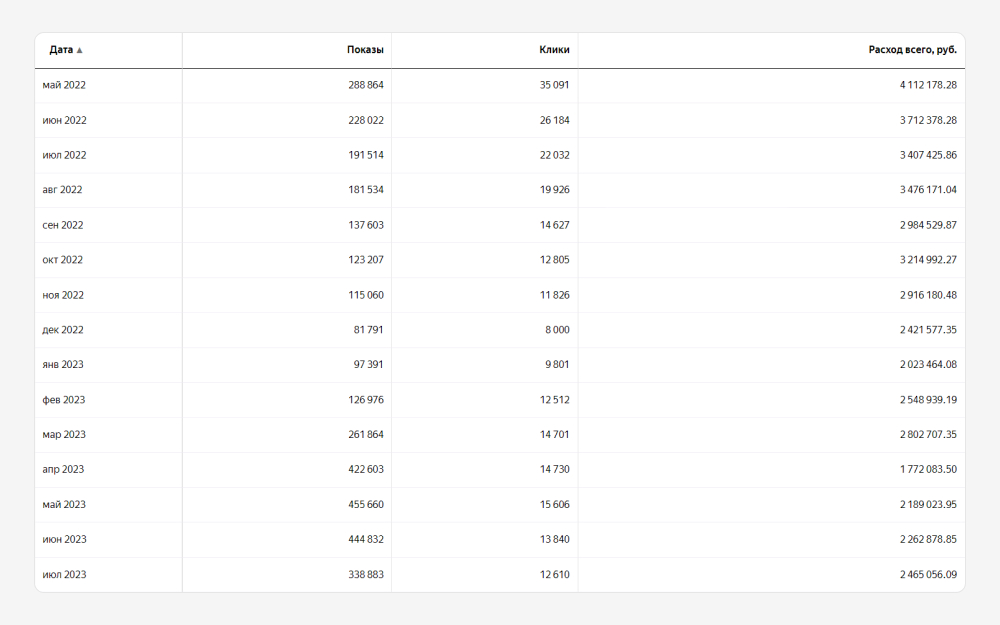Click the sort arrow next to Дата
Image resolution: width=1000 pixels, height=625 pixels.
[80, 50]
